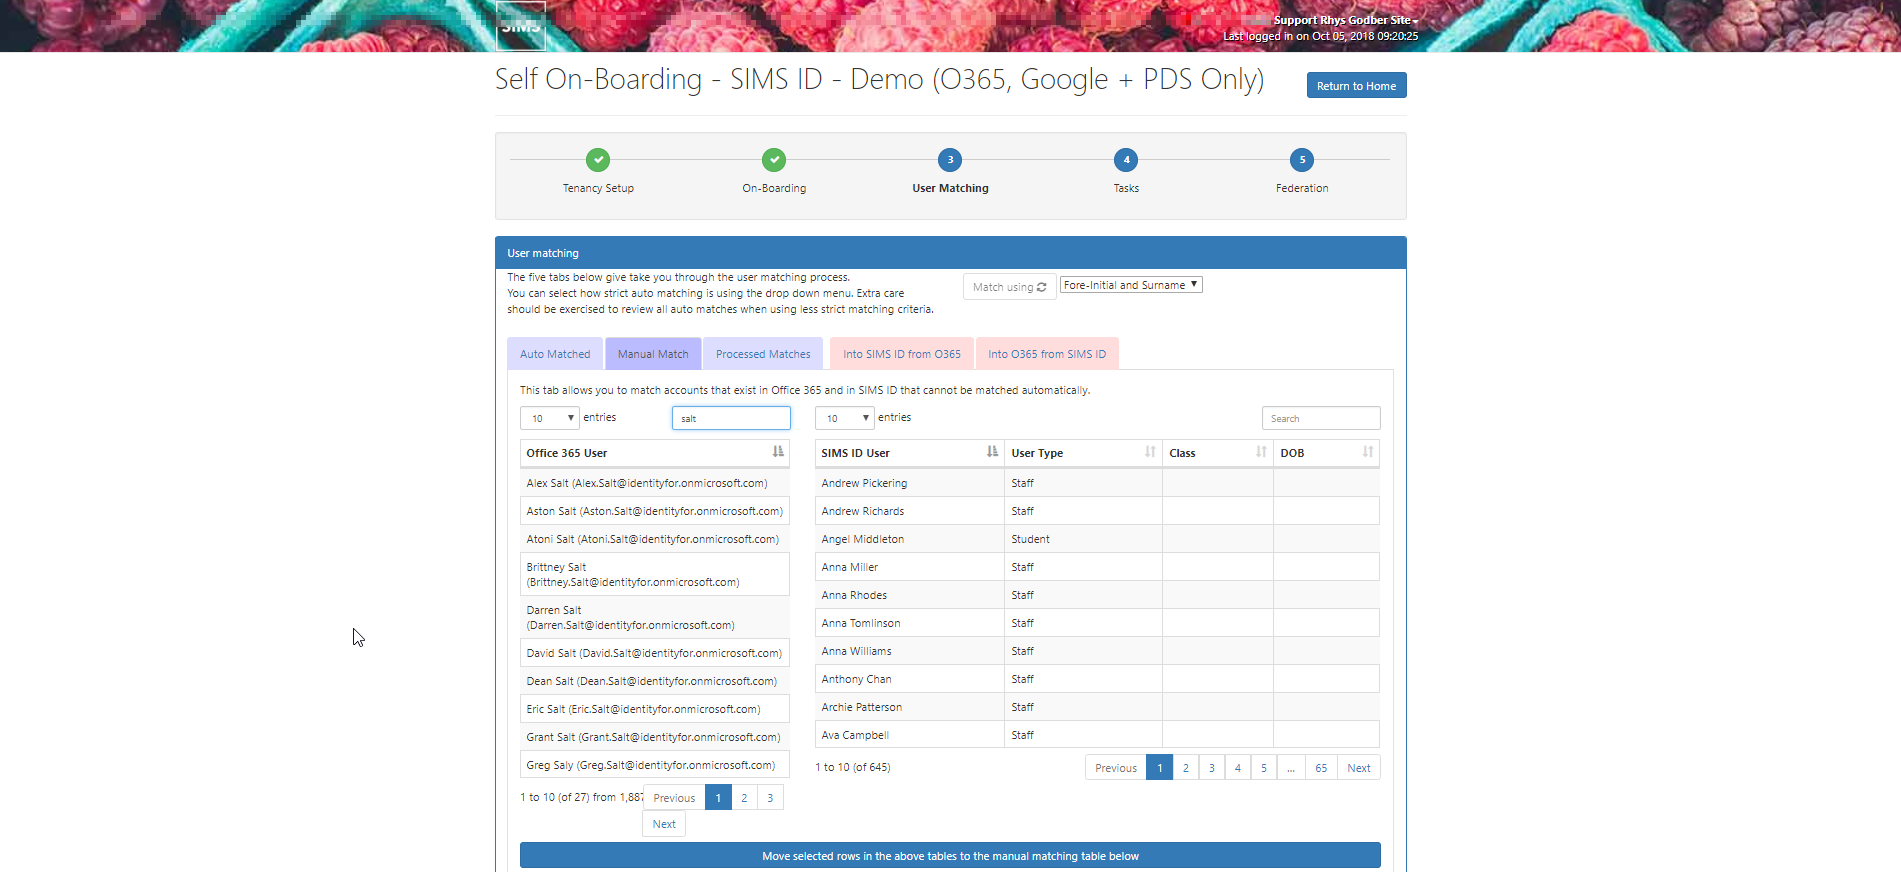Go to Next page of Office 365 table
The width and height of the screenshot is (1901, 872).
click(x=664, y=824)
